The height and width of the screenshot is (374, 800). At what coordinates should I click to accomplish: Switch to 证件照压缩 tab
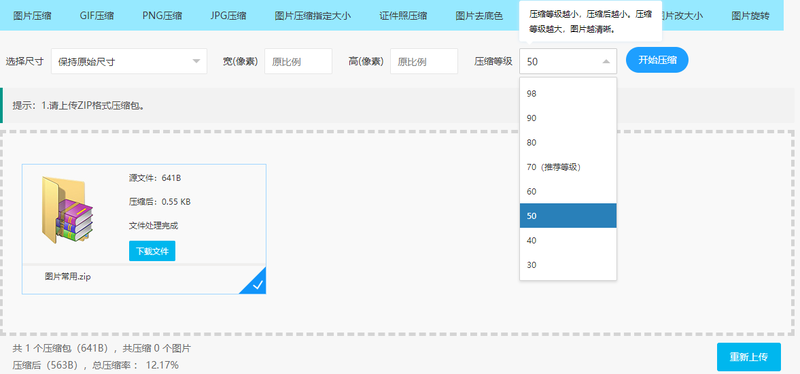[x=403, y=16]
